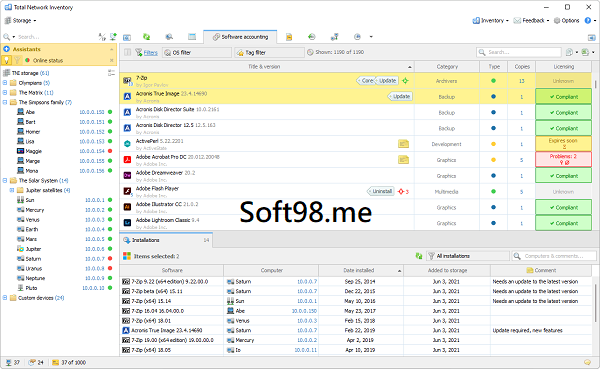Image resolution: width=600 pixels, height=369 pixels.
Task: Expand The Matrix group
Action: 5,92
